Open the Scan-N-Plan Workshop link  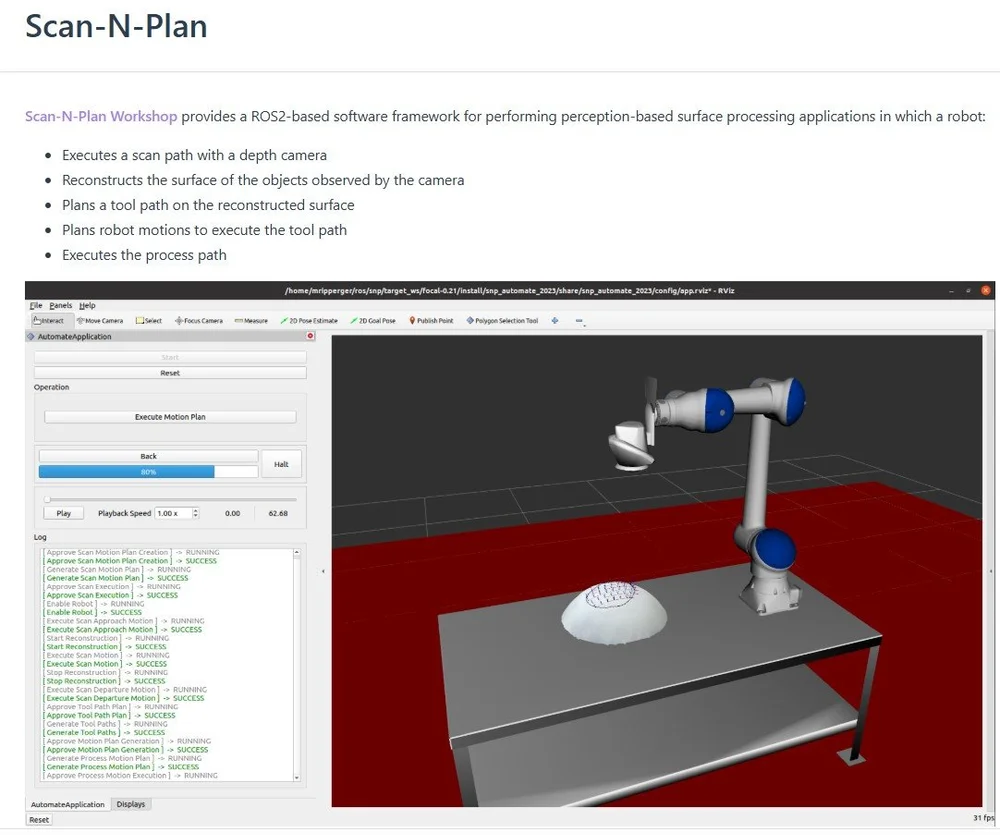(101, 116)
